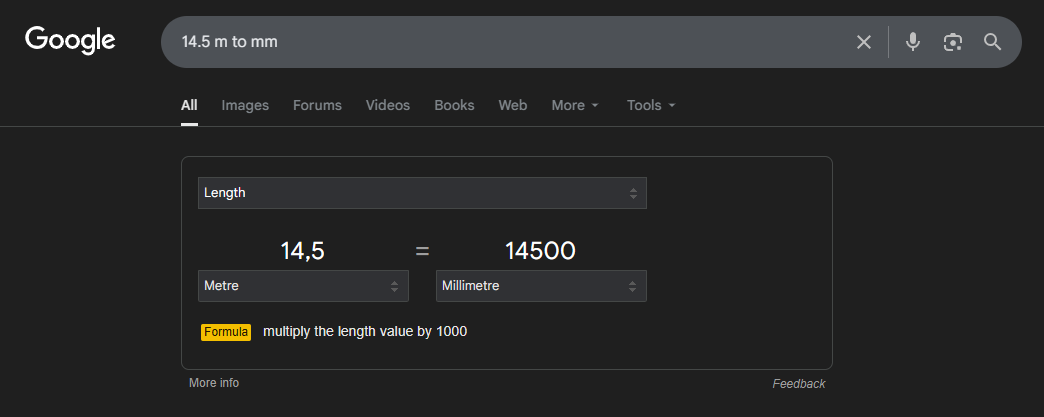This screenshot has width=1044, height=417.
Task: Click the Feedback link
Action: 799,384
